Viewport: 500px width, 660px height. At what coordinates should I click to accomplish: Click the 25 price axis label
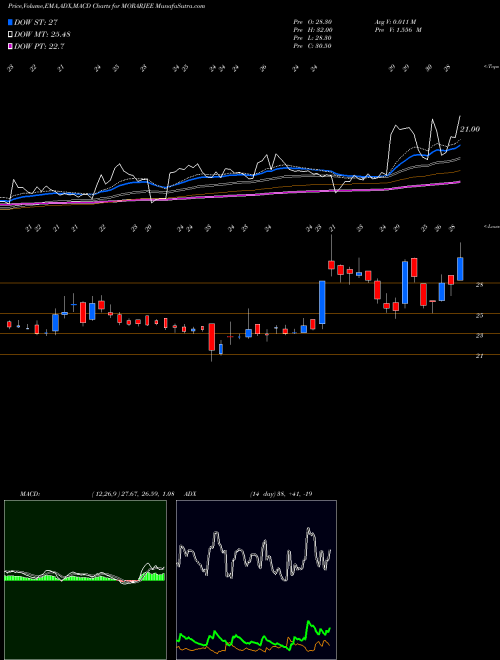pos(479,315)
